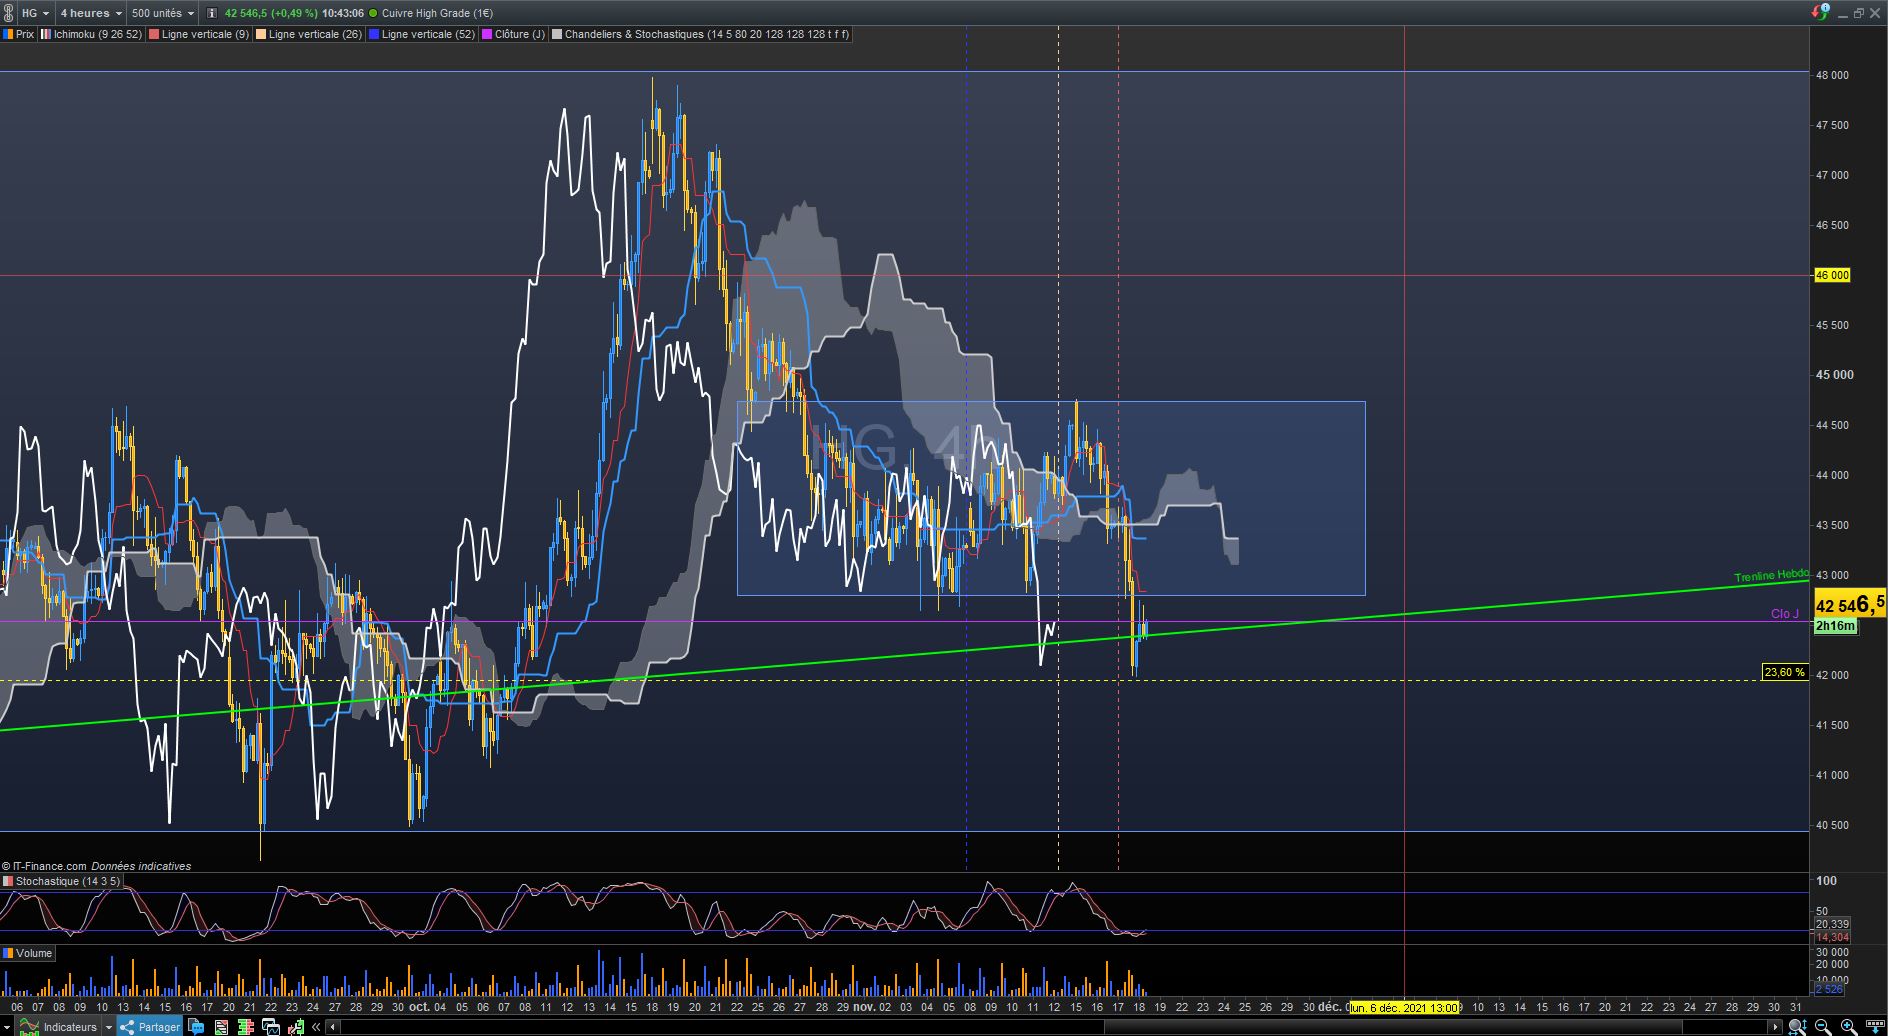Click the Stochastique panel color icon
The width and height of the screenshot is (1888, 1036).
(8, 881)
